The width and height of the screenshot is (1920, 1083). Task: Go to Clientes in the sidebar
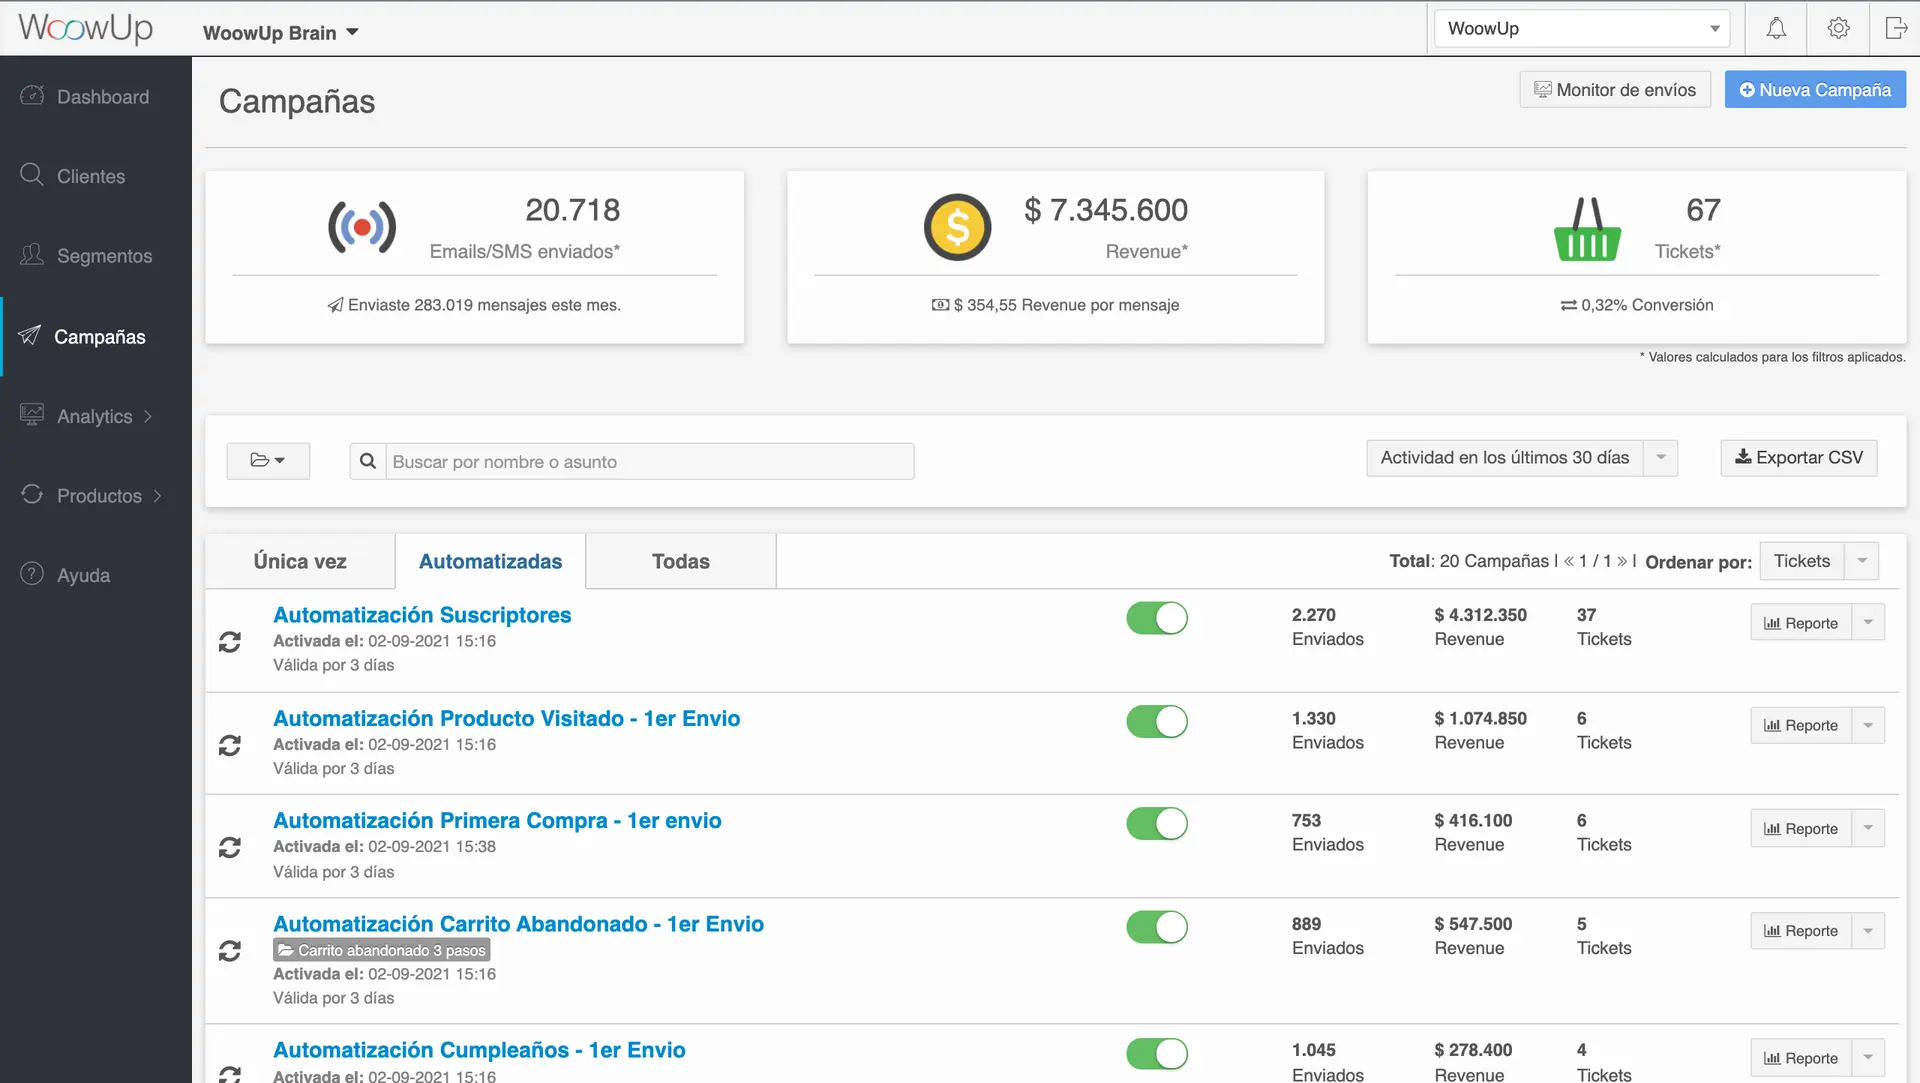pos(90,176)
